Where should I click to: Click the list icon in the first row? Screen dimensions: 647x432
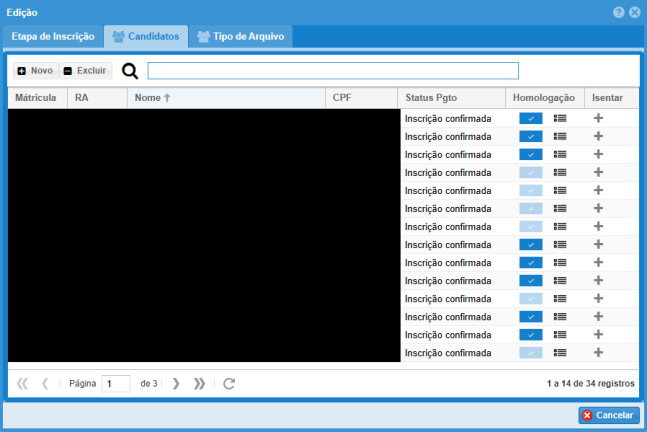coord(560,118)
